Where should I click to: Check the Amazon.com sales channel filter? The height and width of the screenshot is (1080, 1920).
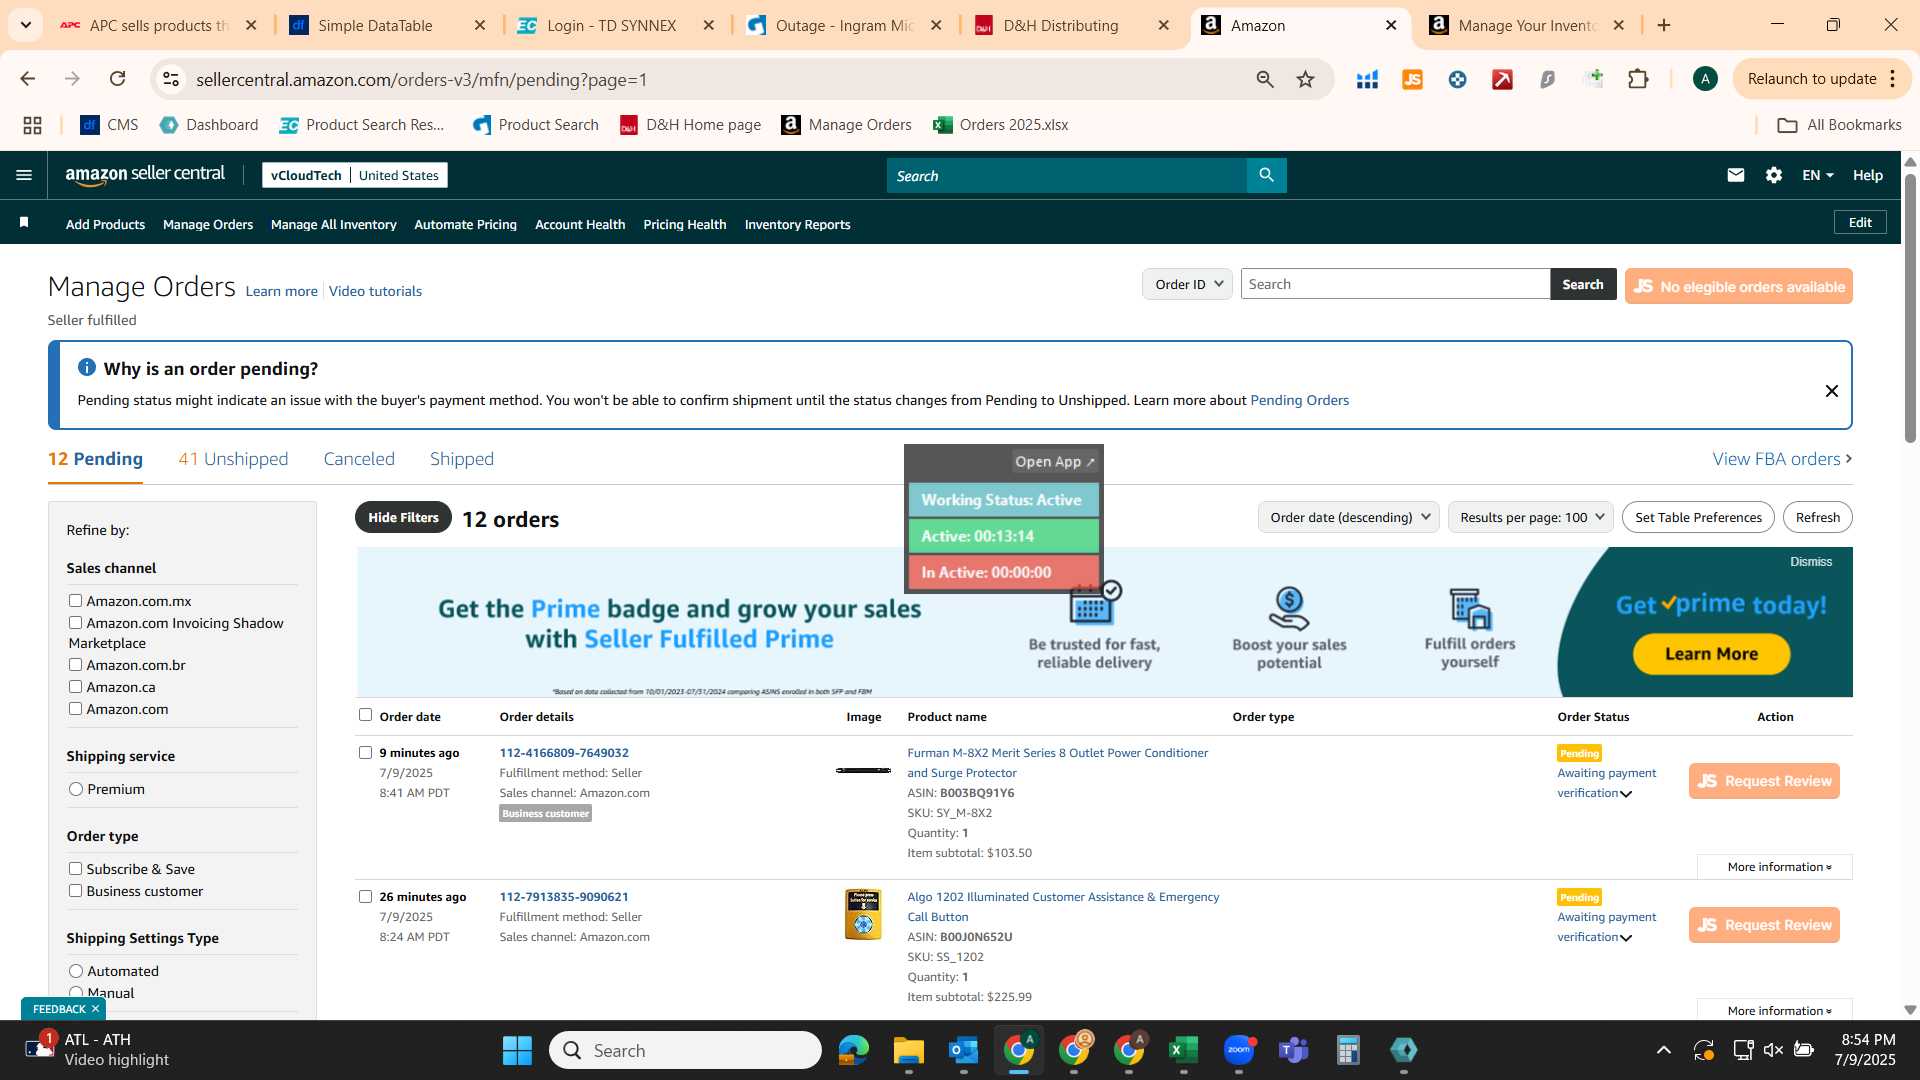75,708
